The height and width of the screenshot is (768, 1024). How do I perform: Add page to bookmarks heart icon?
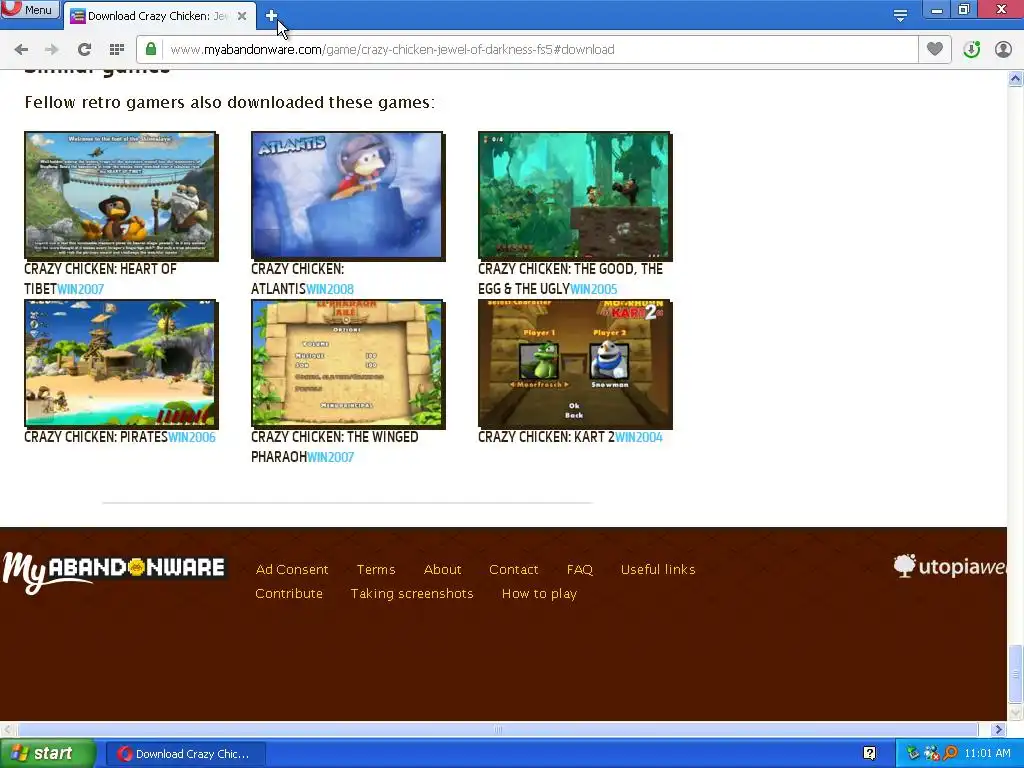point(935,49)
